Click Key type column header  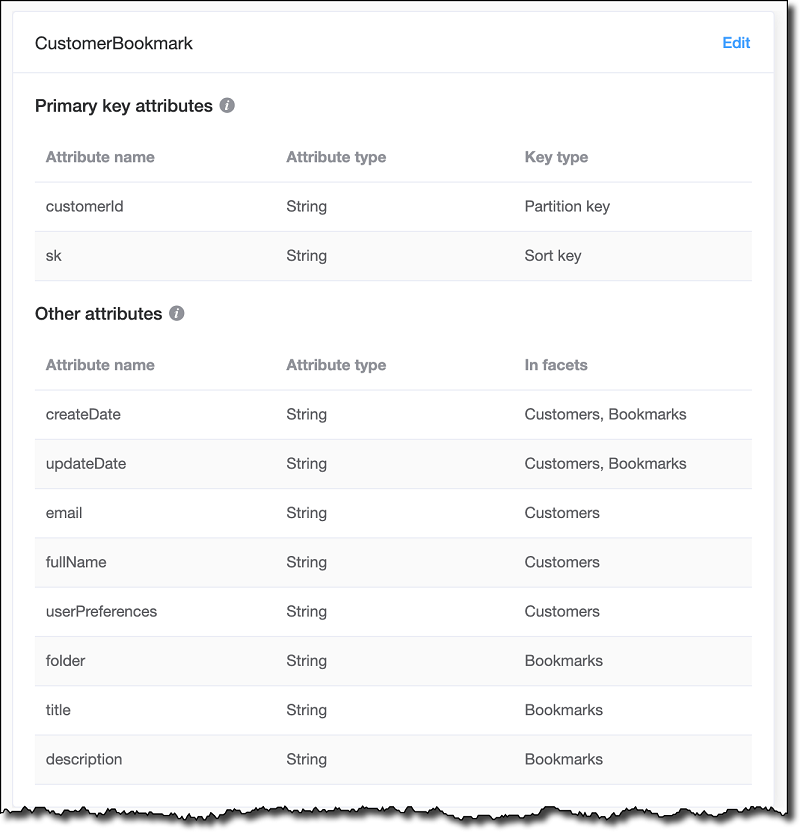click(x=556, y=157)
